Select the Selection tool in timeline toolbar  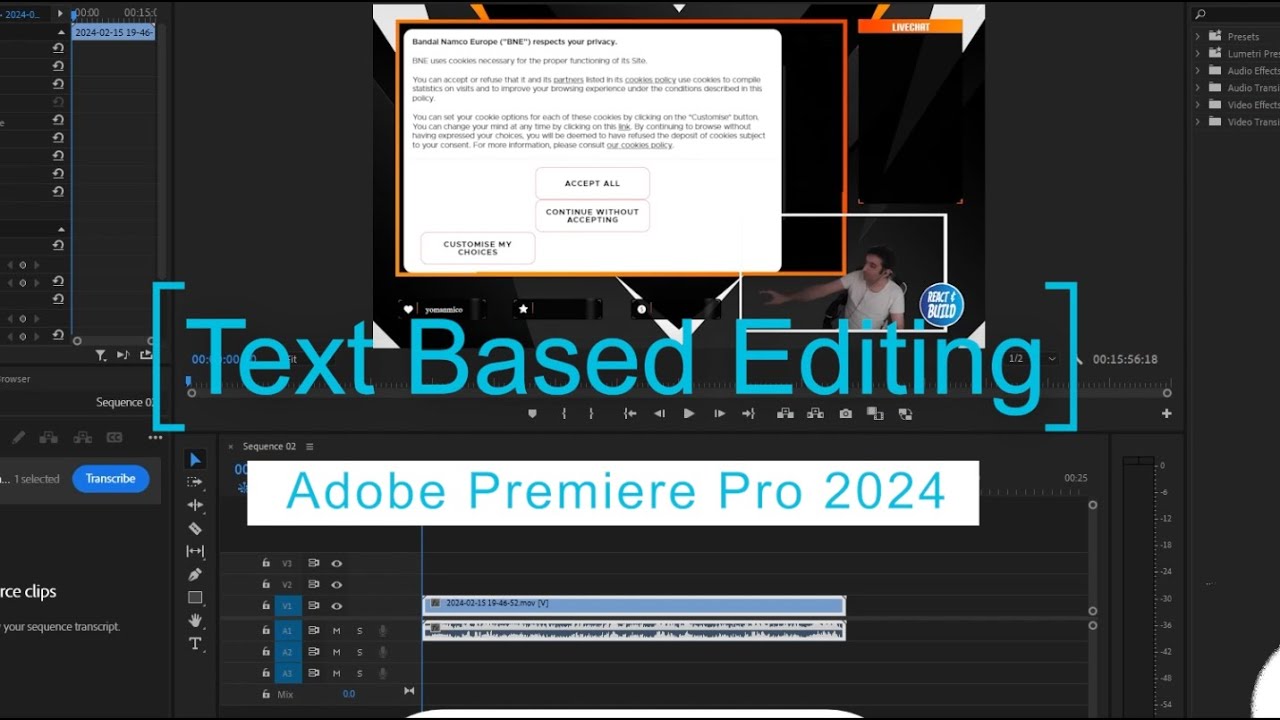click(196, 459)
